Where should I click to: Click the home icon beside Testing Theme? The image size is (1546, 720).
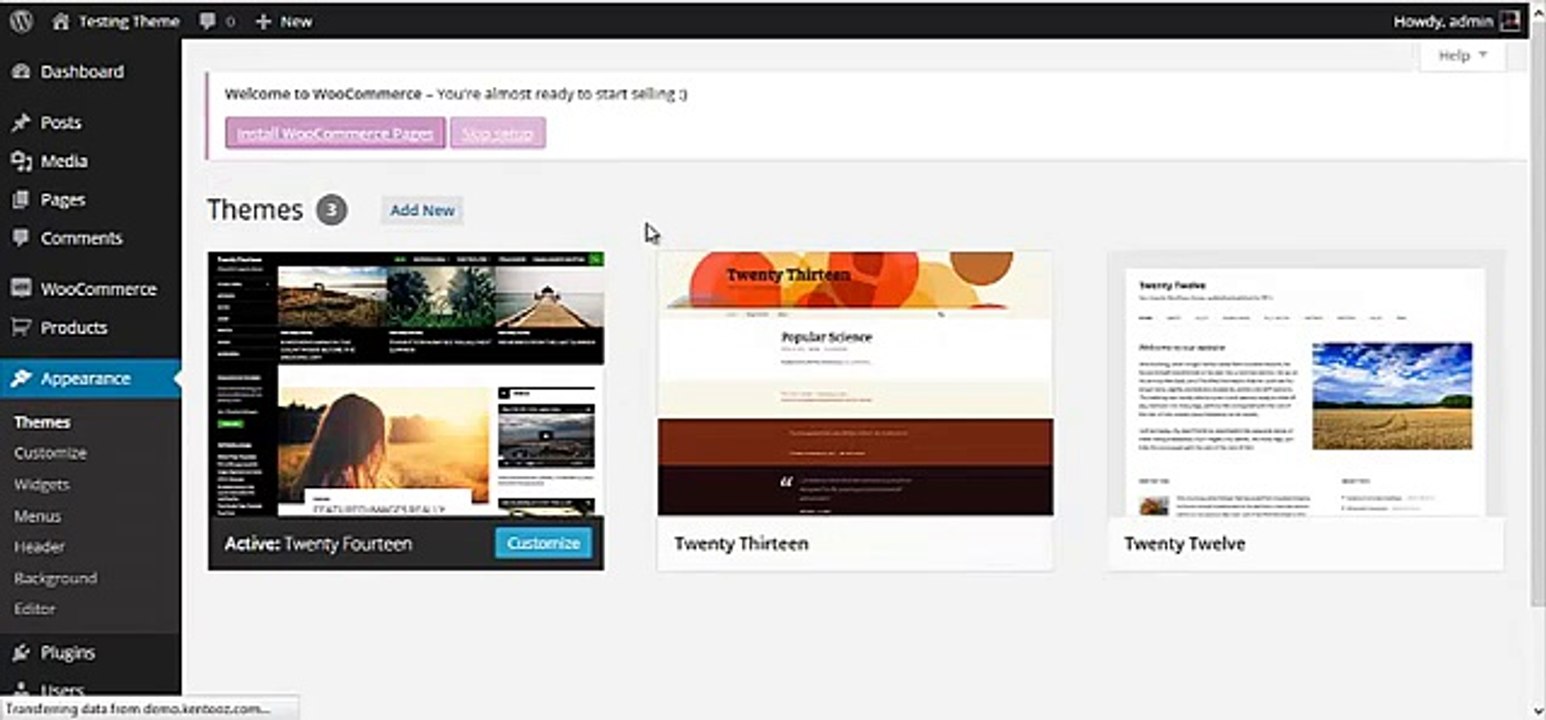(61, 21)
